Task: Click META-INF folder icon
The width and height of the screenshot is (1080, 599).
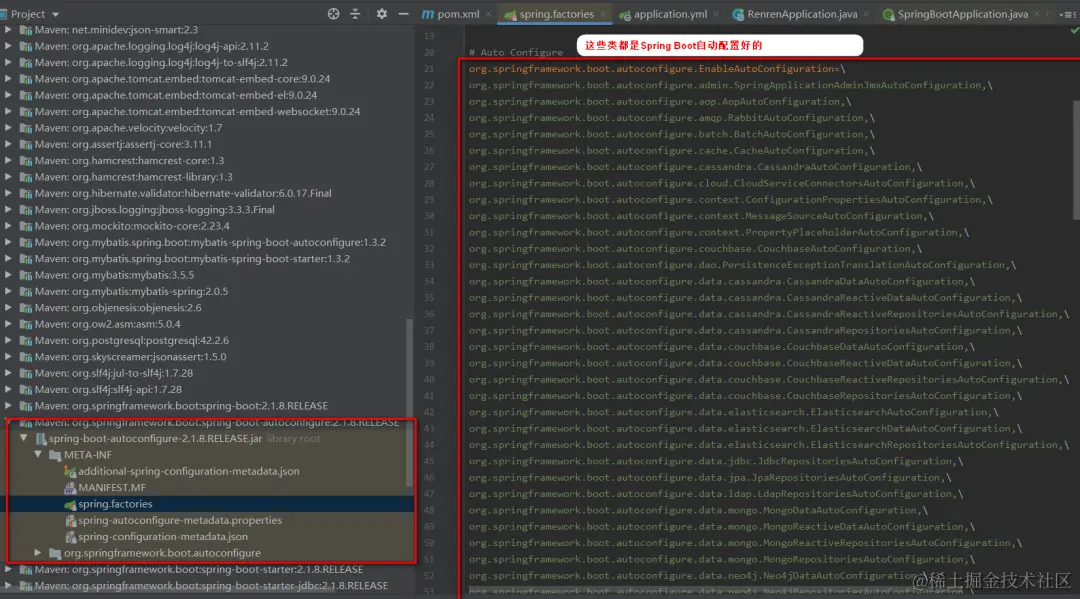Action: (x=55, y=455)
